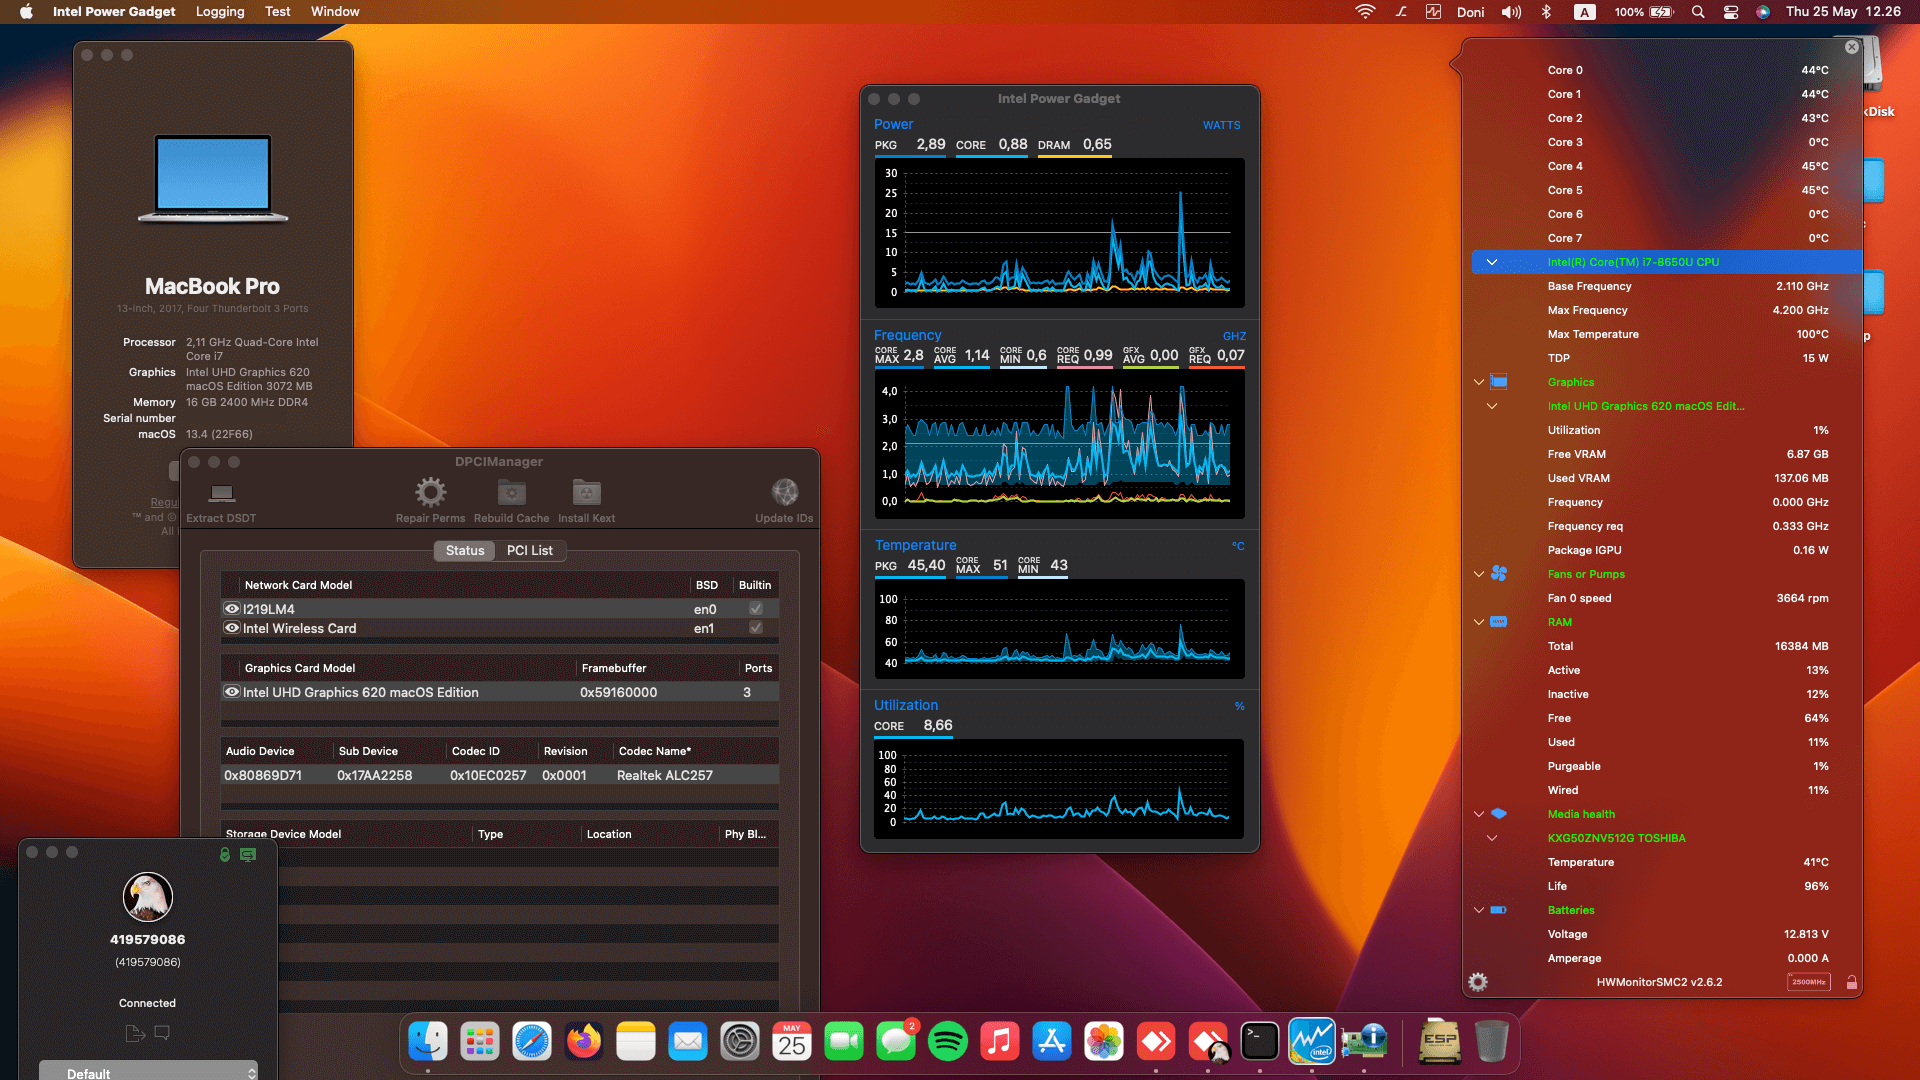The width and height of the screenshot is (1920, 1080).
Task: Open the Logging menu
Action: click(x=220, y=12)
